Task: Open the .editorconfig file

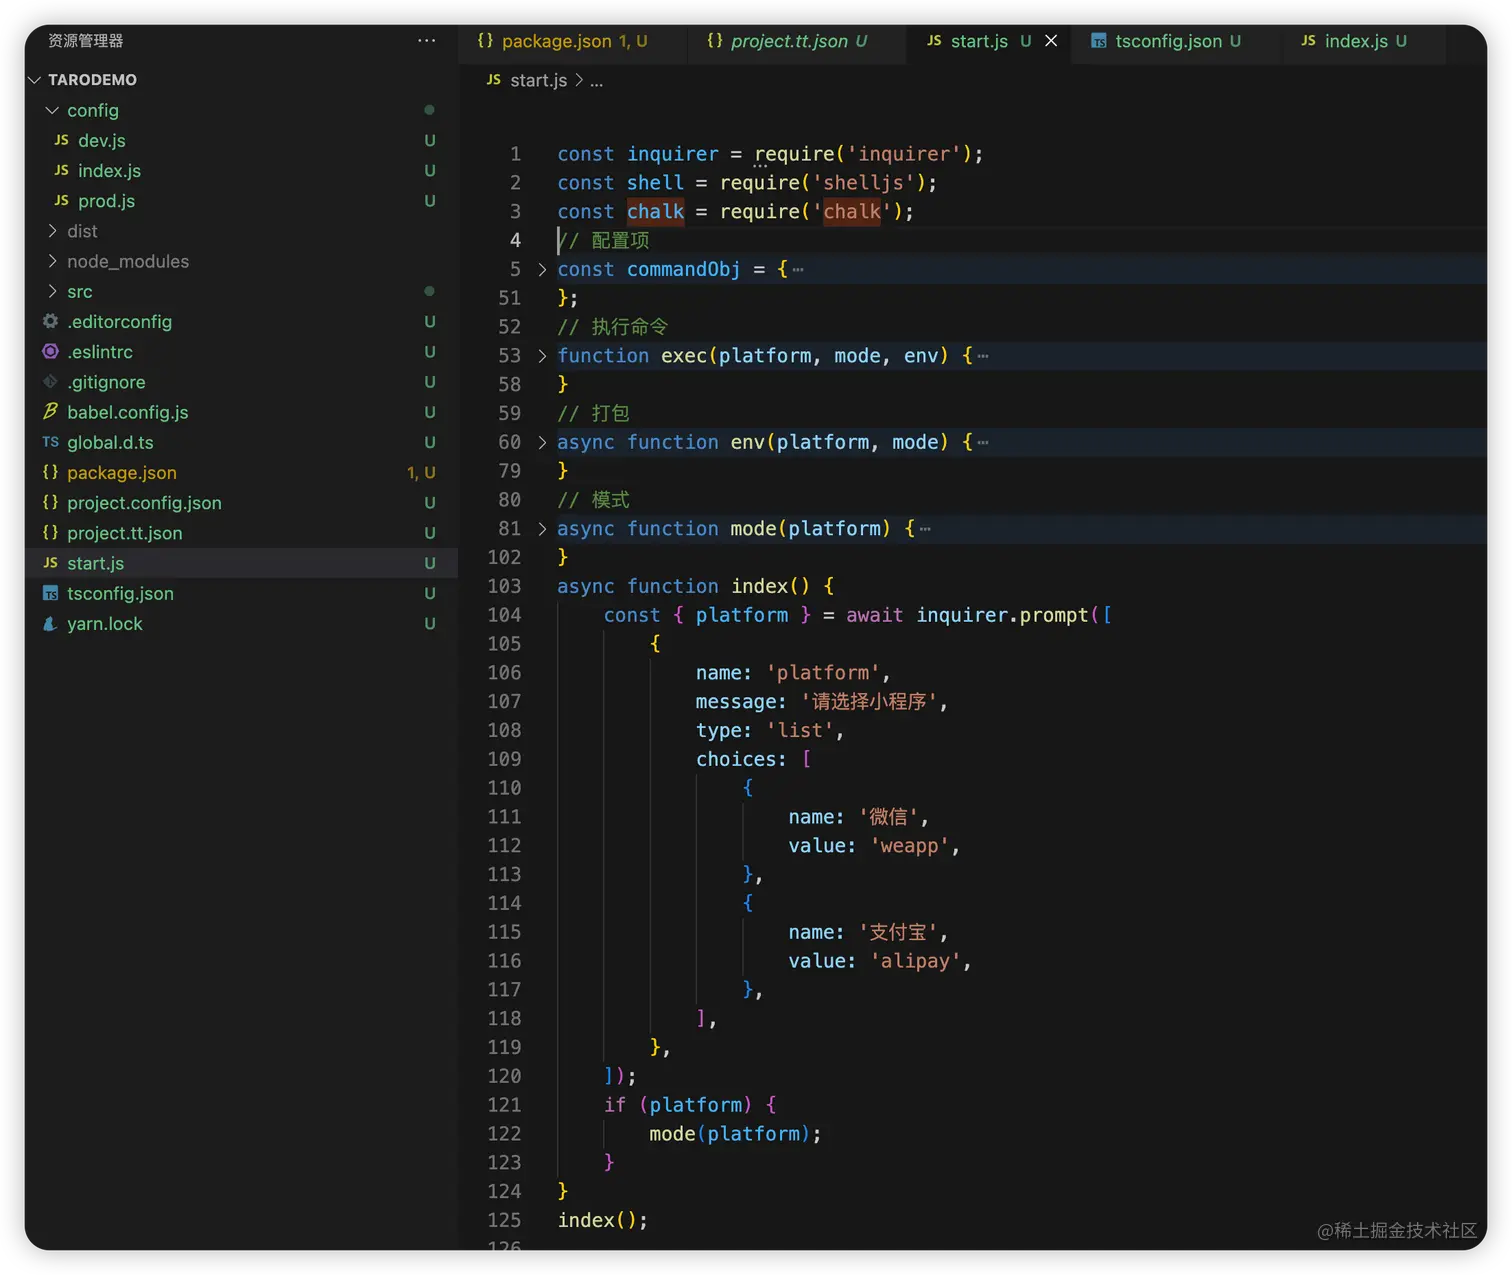Action: pyautogui.click(x=119, y=322)
